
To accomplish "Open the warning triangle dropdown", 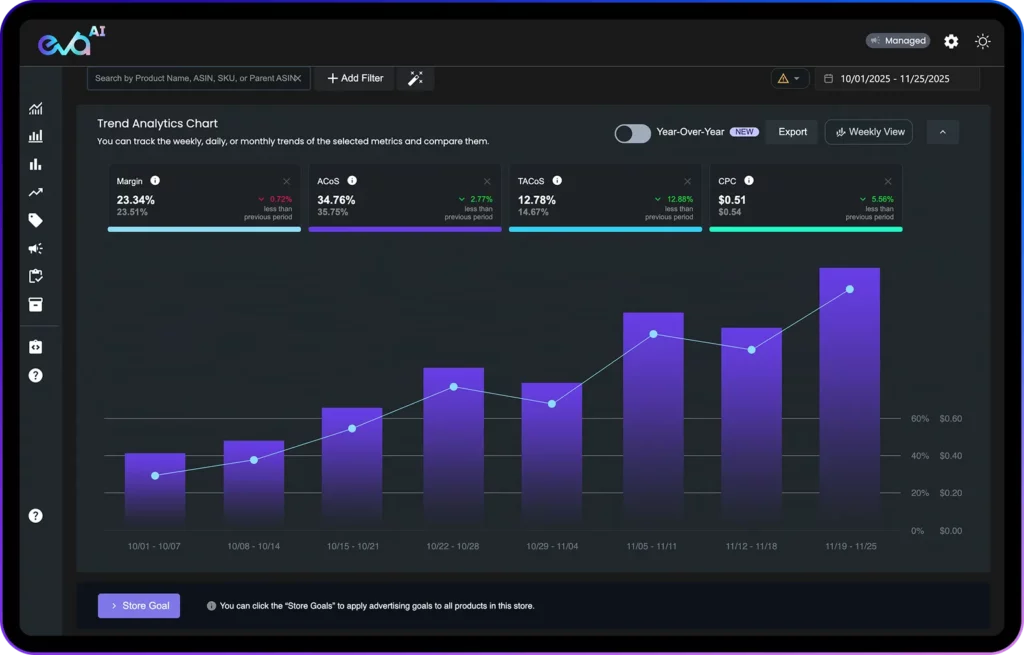I will [x=789, y=77].
